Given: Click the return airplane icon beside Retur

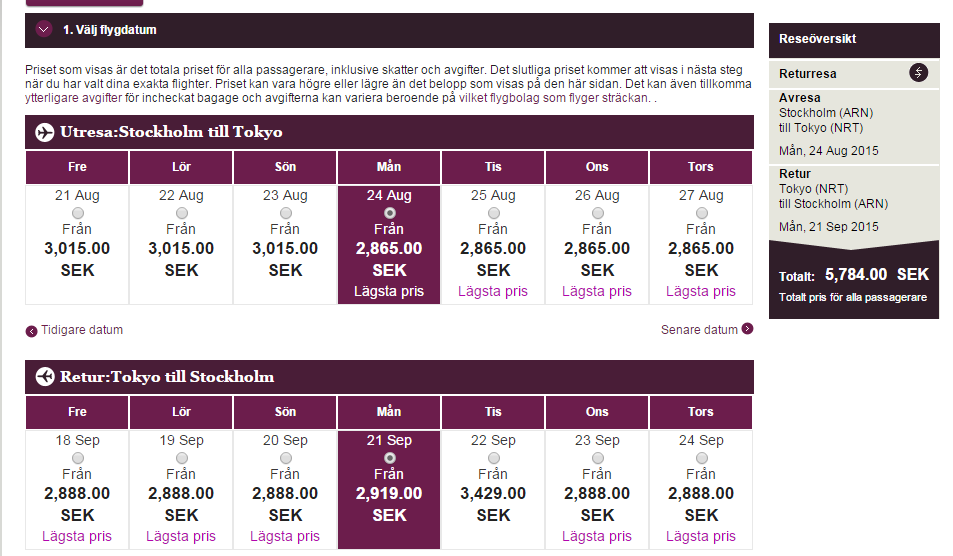Looking at the screenshot, I should [x=44, y=376].
